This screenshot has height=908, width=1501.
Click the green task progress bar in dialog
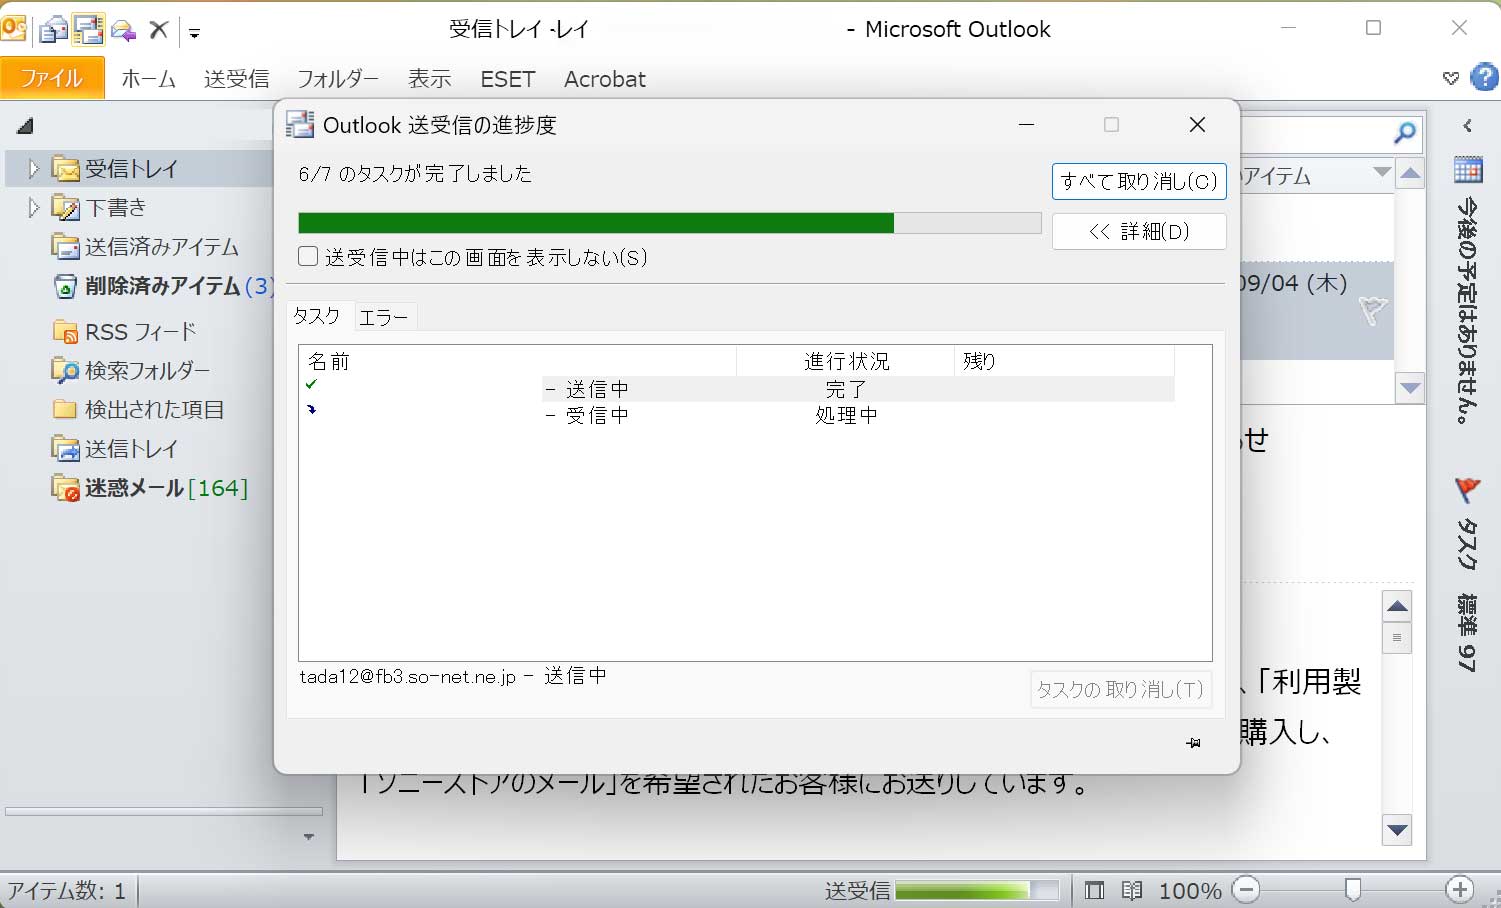[x=669, y=223]
